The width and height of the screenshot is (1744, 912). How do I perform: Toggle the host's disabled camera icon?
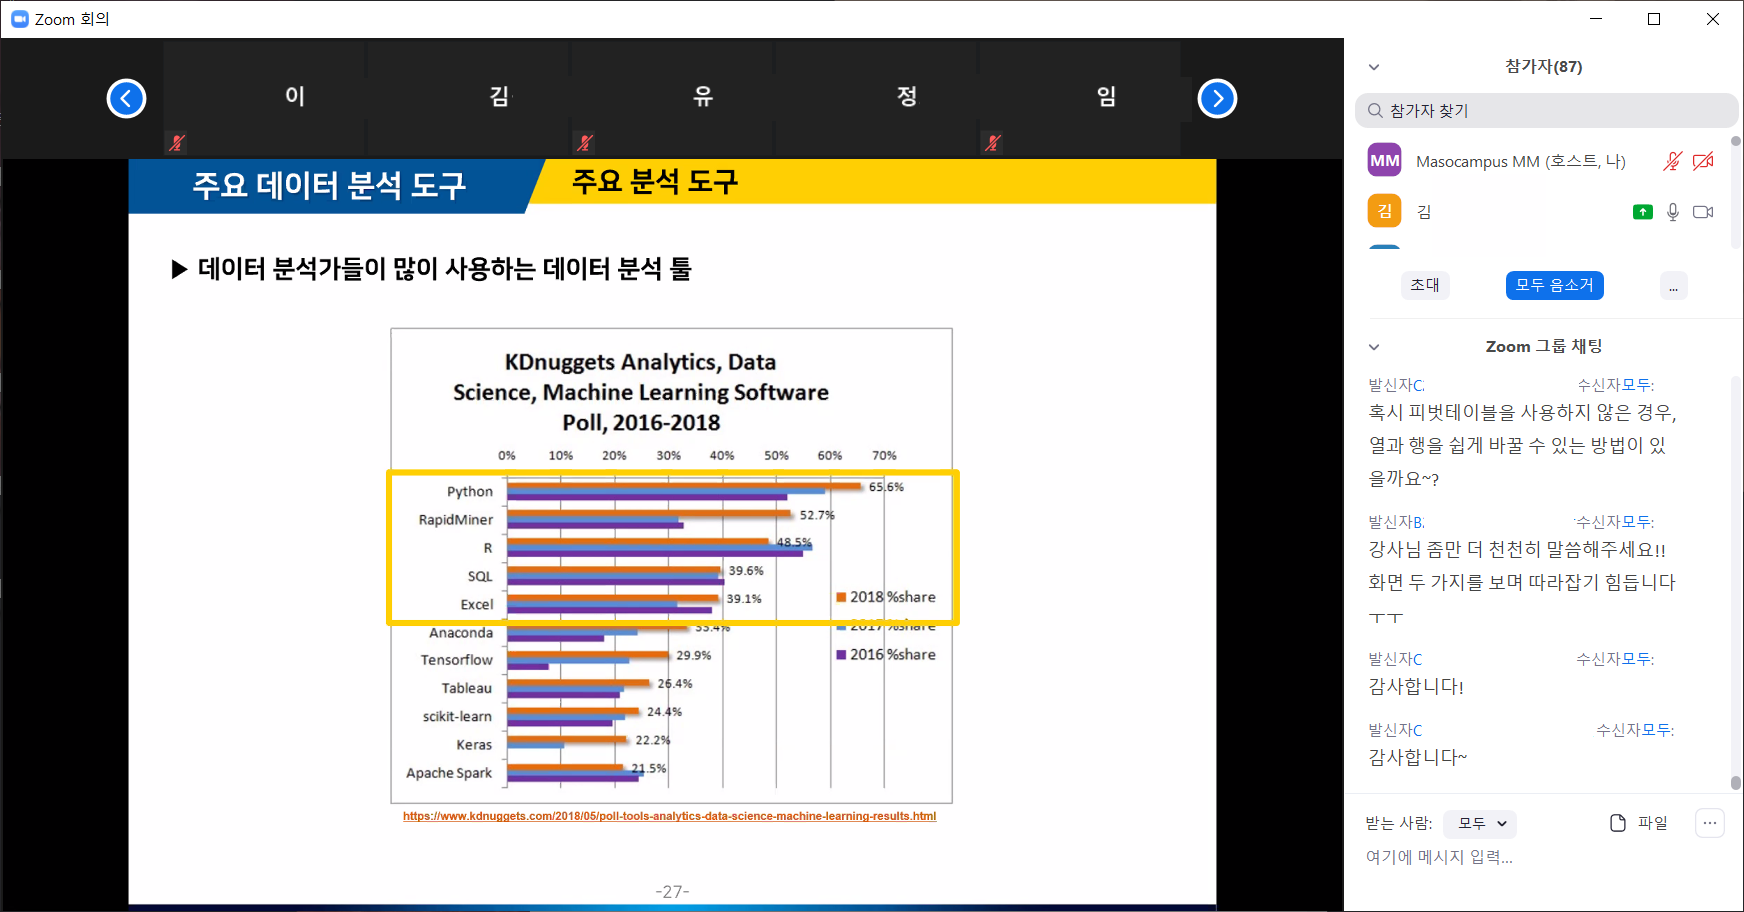[1703, 161]
